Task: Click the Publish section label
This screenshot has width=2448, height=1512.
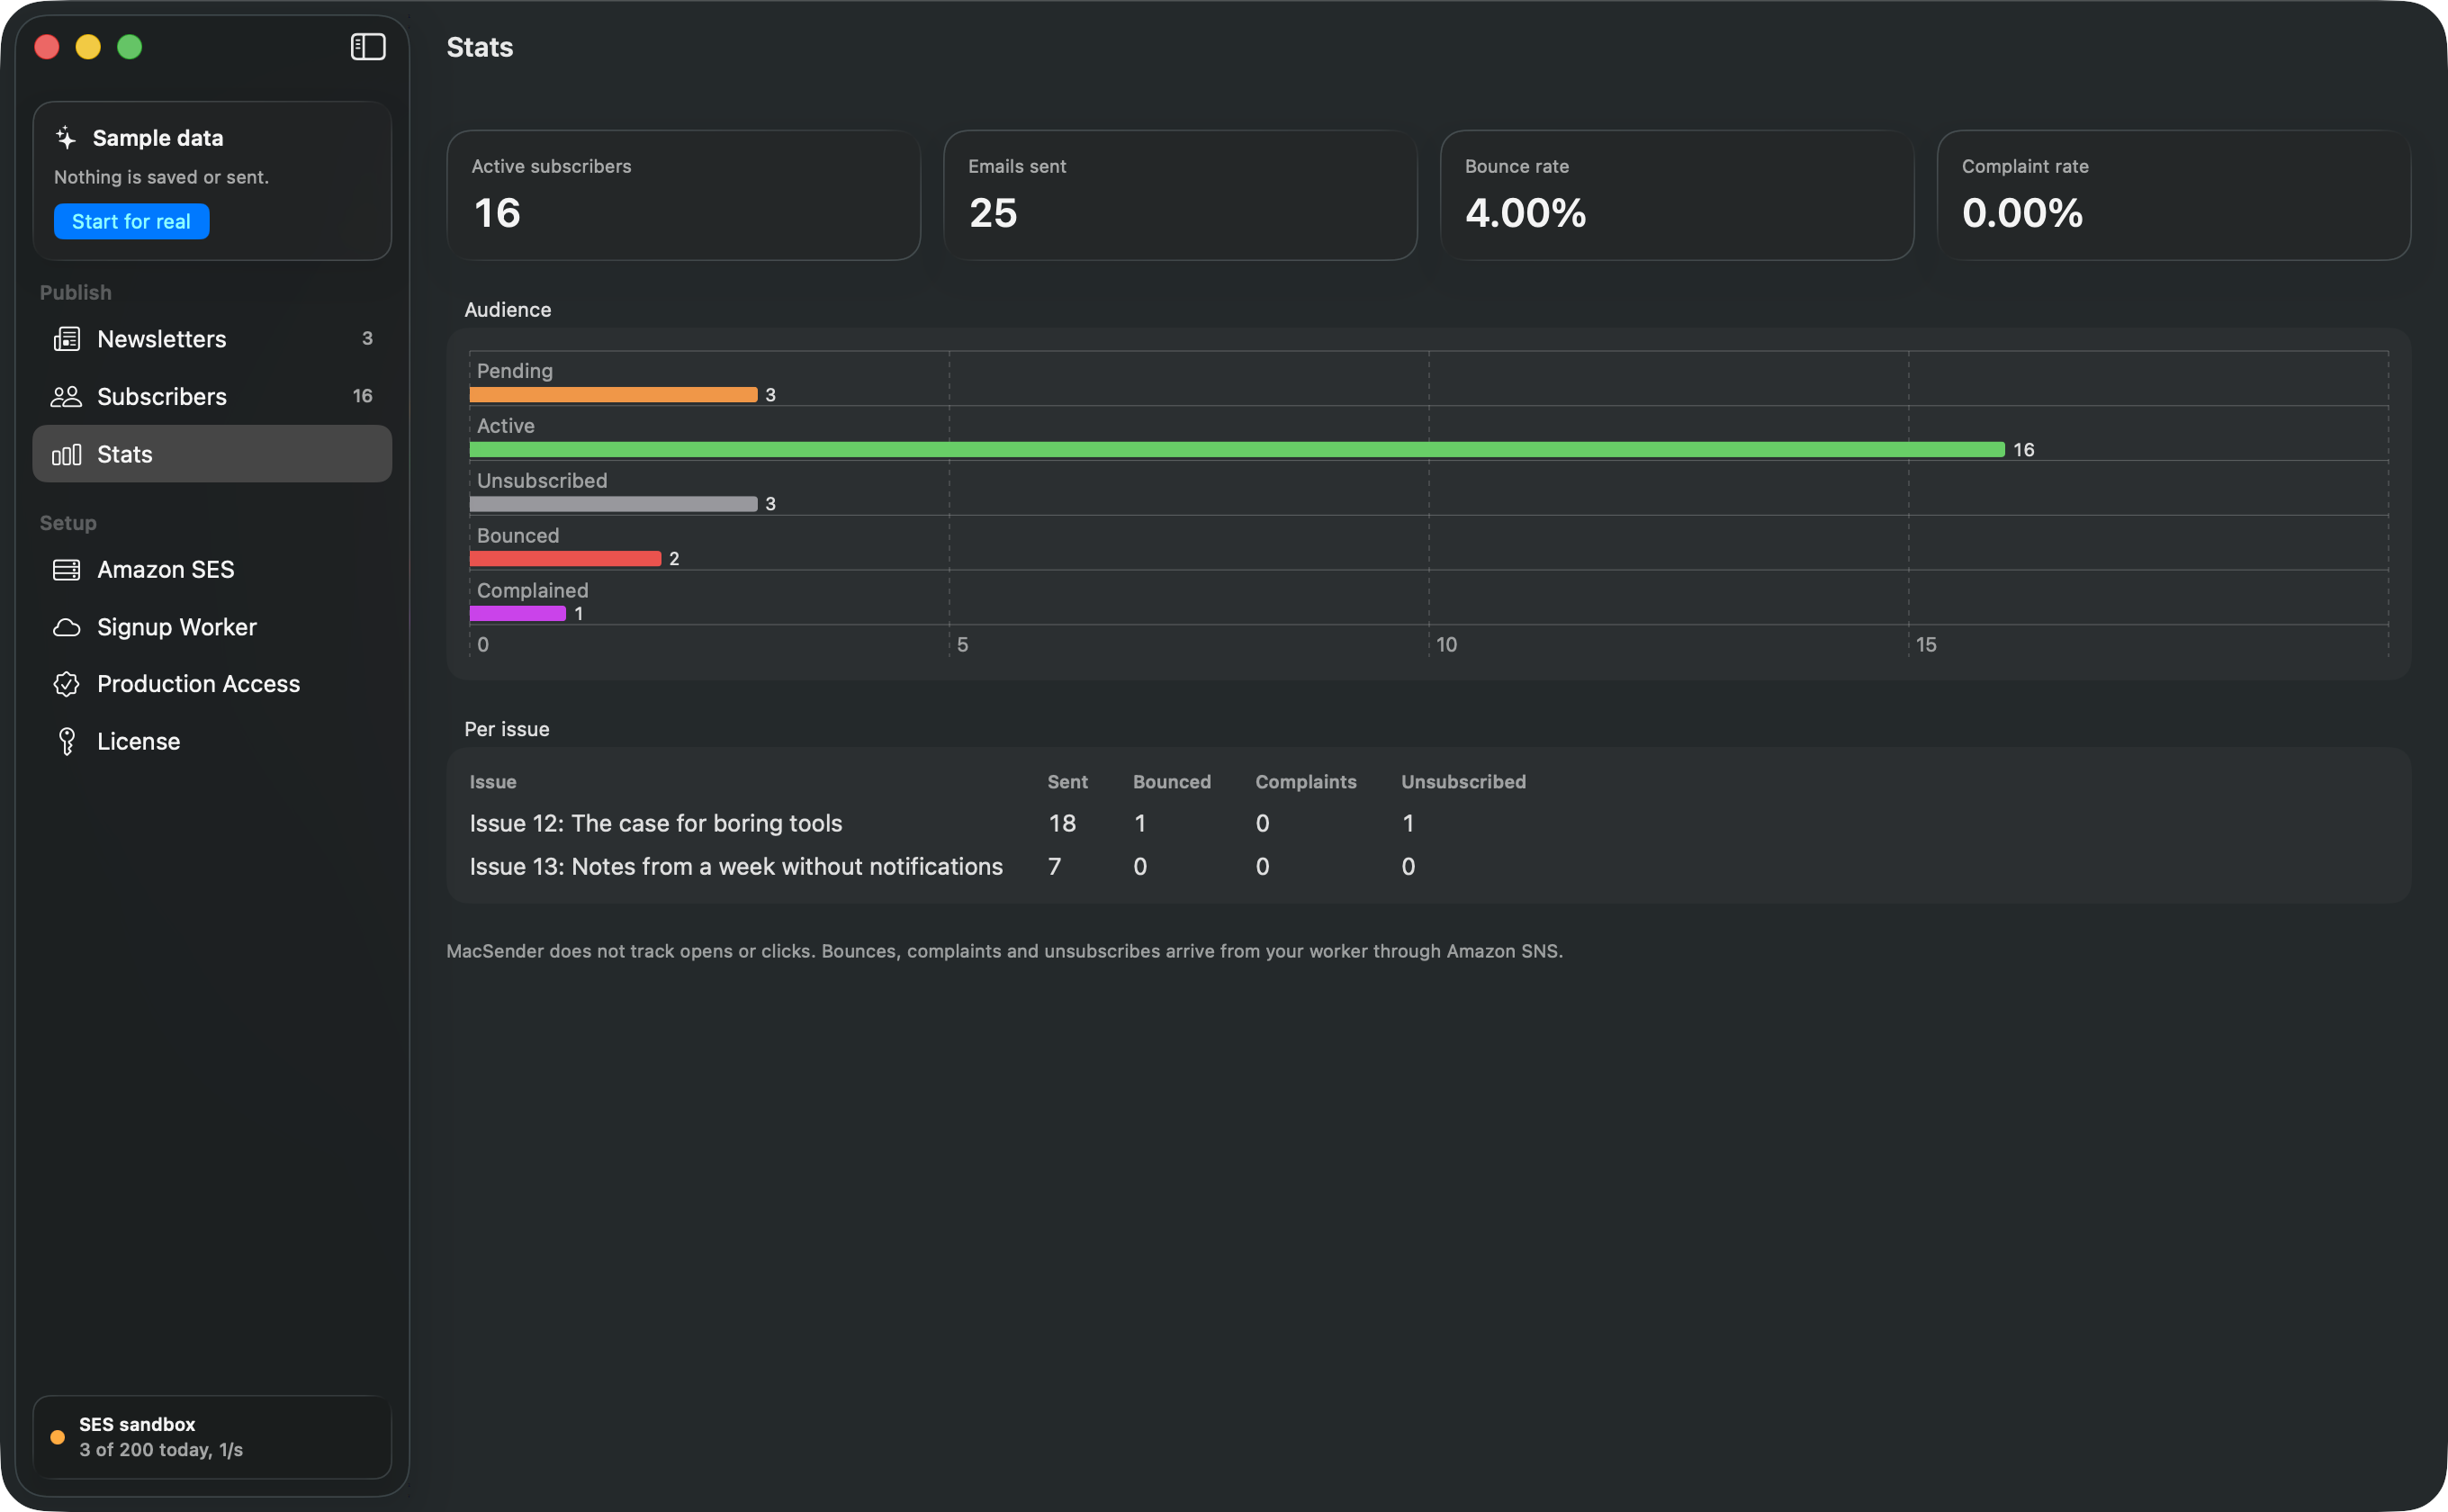Action: coord(75,292)
